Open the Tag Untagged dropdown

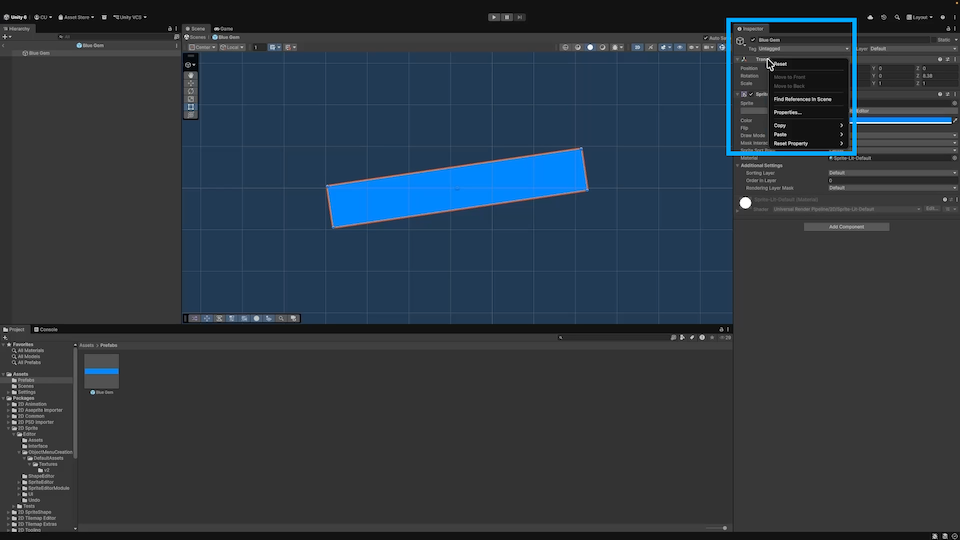[x=804, y=49]
